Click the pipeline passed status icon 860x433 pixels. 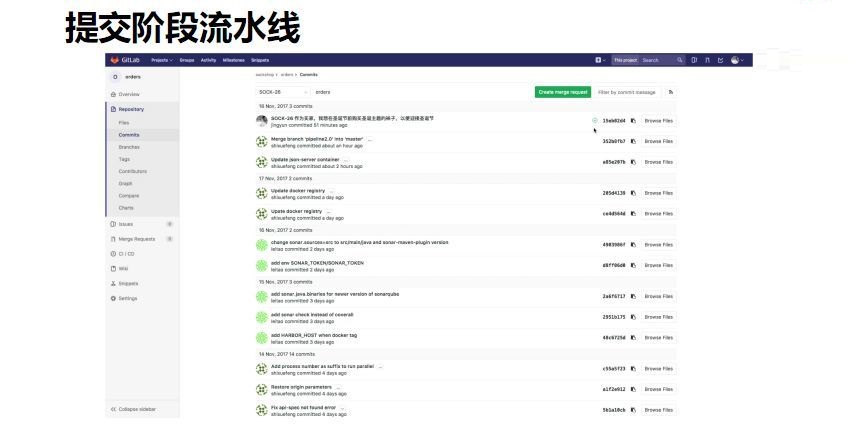pos(594,120)
